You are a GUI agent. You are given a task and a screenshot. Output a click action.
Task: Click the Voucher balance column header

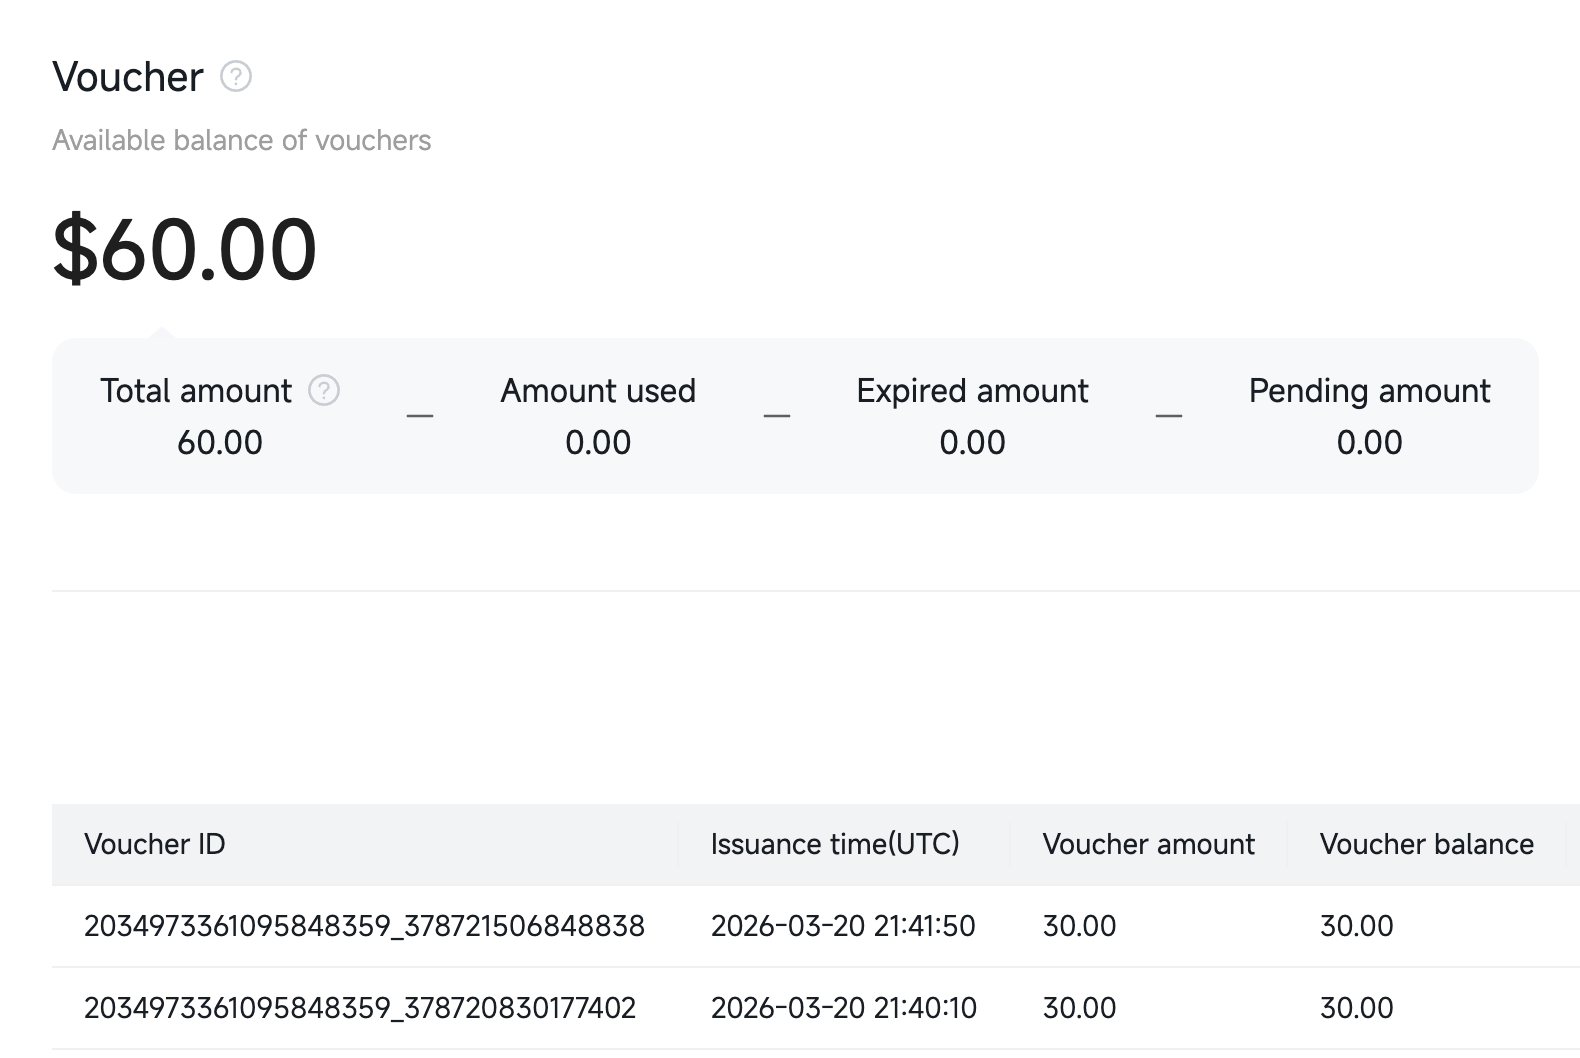tap(1427, 844)
